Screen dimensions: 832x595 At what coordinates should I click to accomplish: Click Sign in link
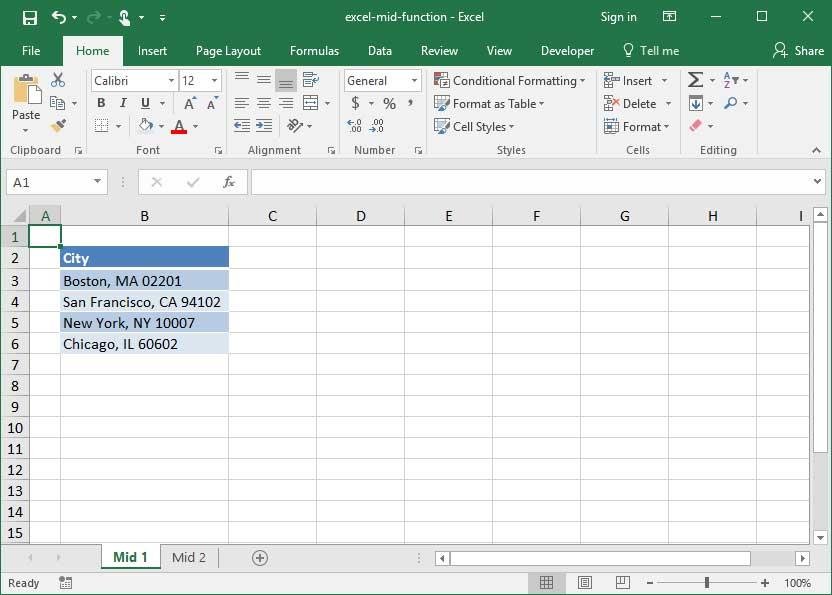tap(618, 17)
